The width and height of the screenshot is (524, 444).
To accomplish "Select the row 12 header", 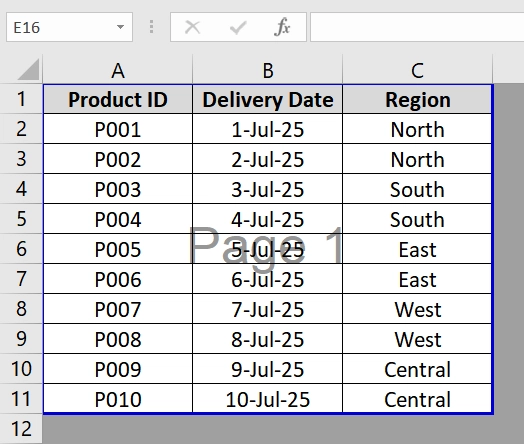I will coord(21,429).
